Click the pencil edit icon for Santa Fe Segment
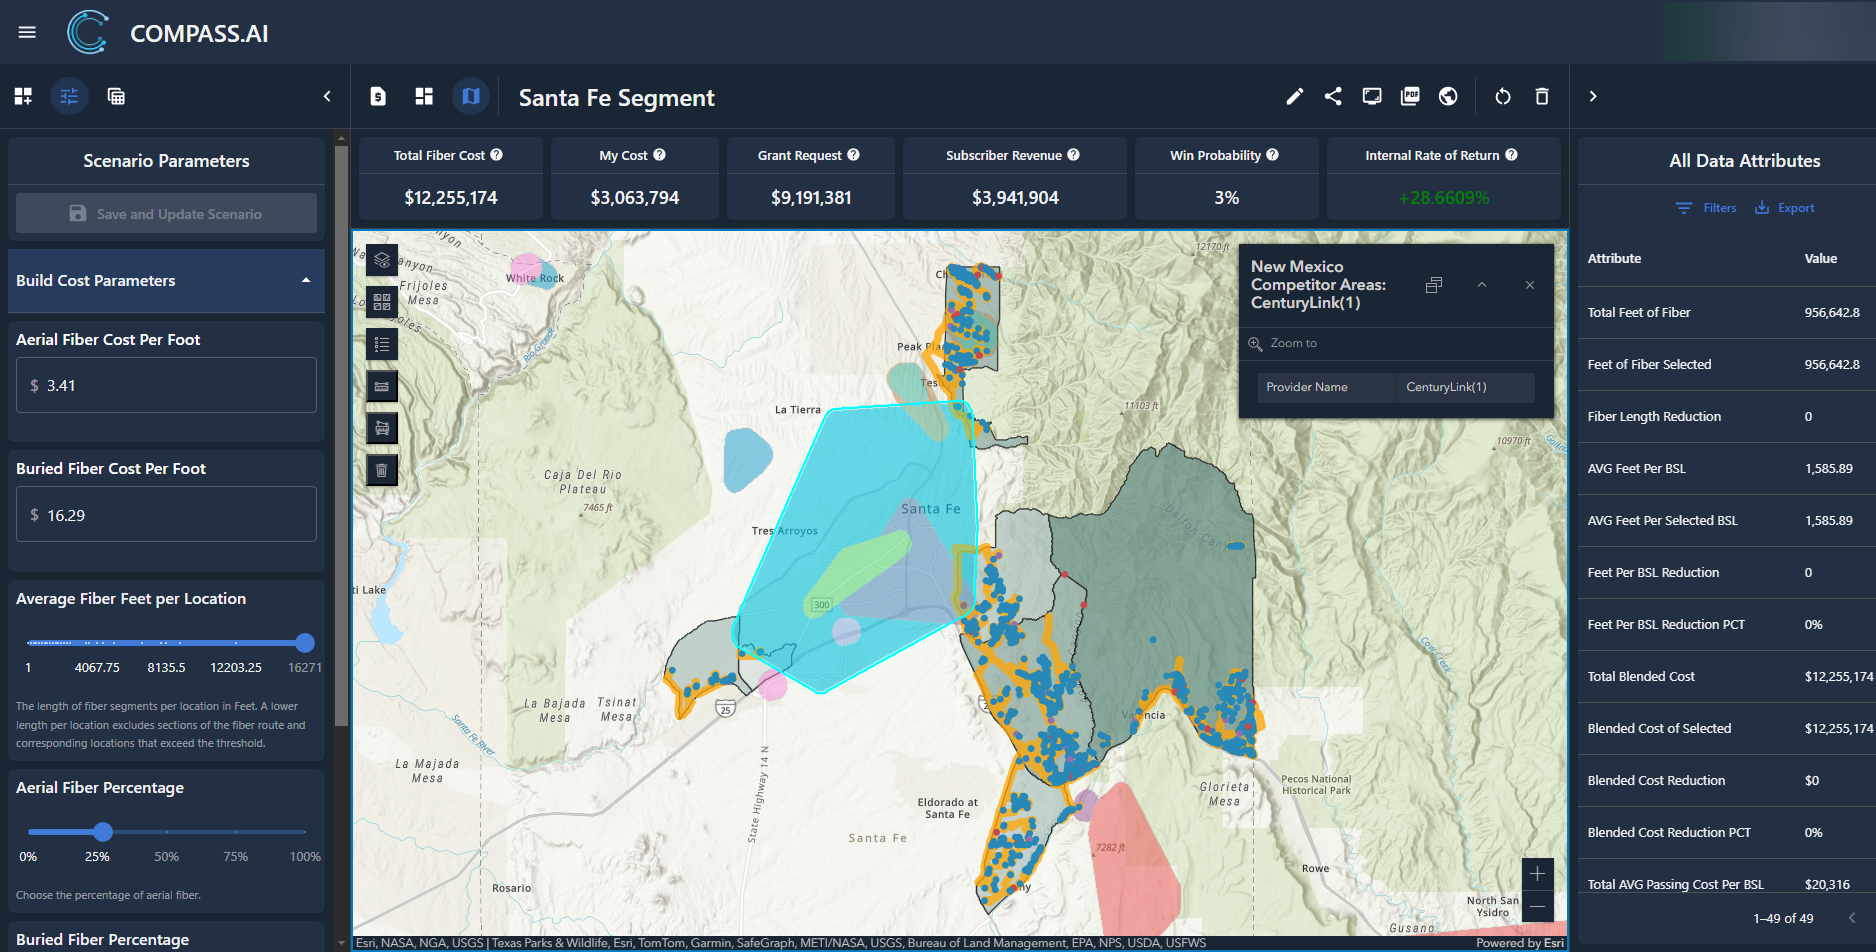 (x=1294, y=97)
